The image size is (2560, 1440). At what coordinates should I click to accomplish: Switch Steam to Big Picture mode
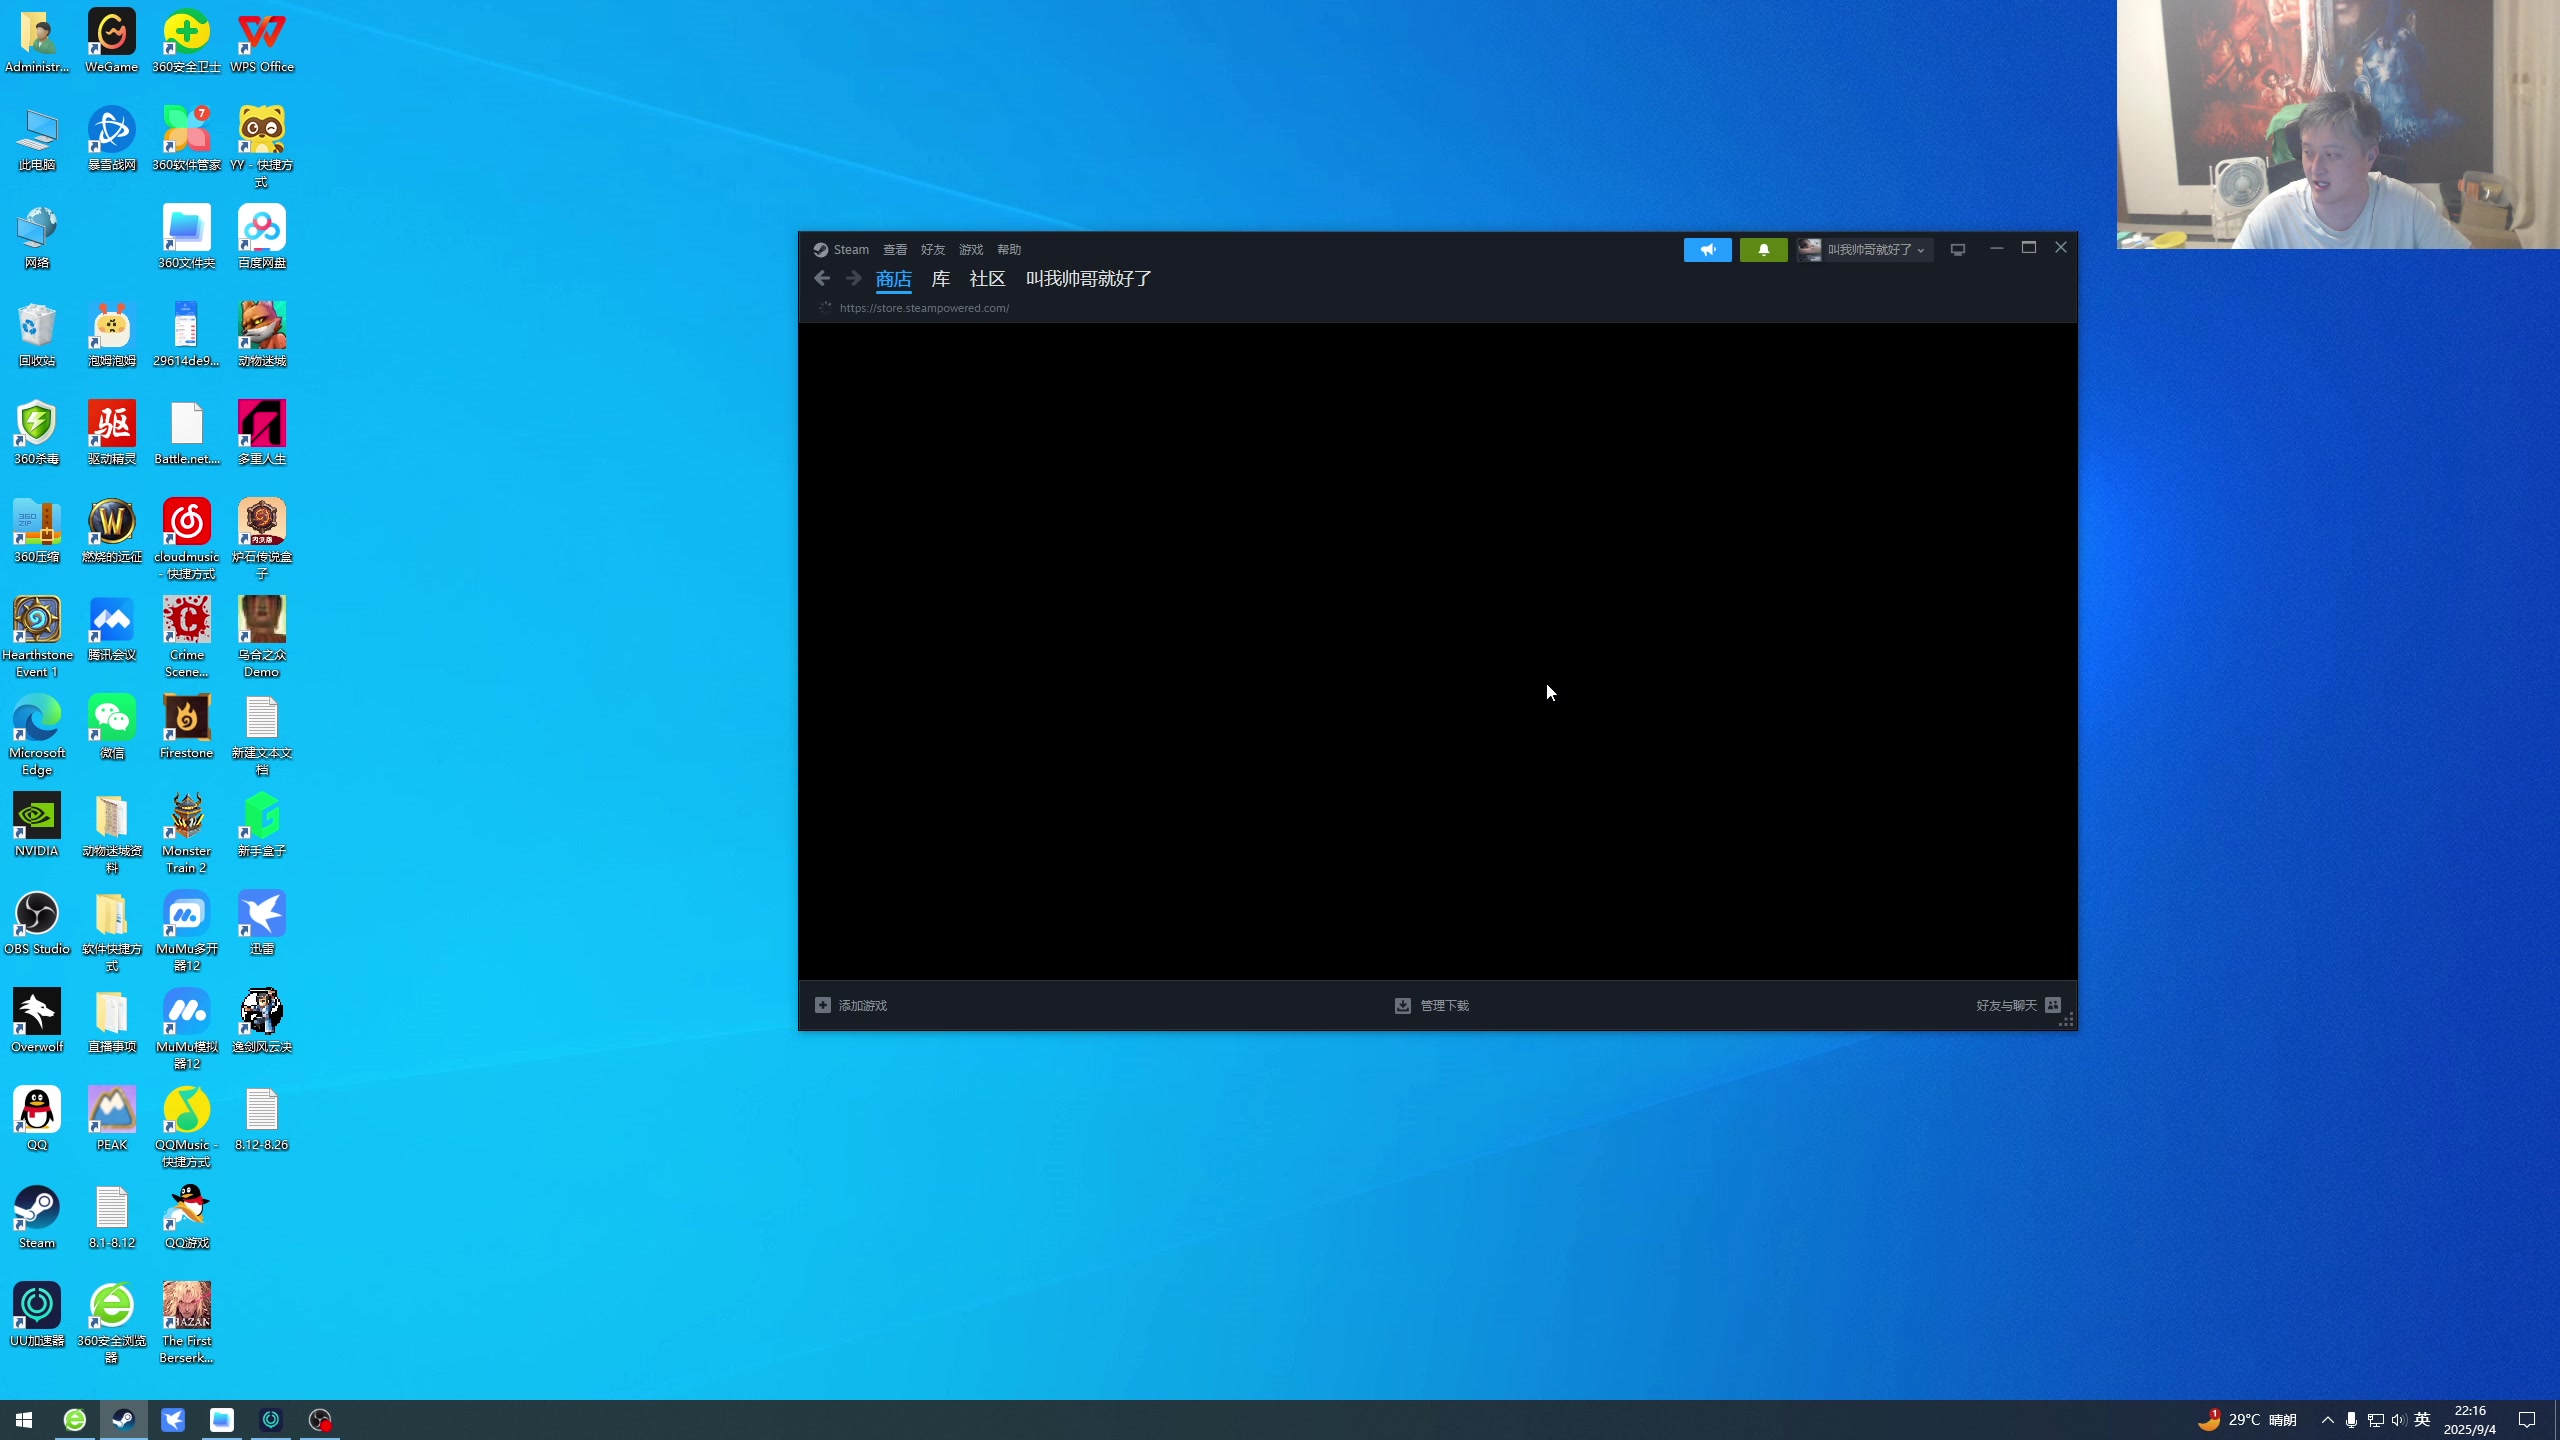coord(1958,250)
